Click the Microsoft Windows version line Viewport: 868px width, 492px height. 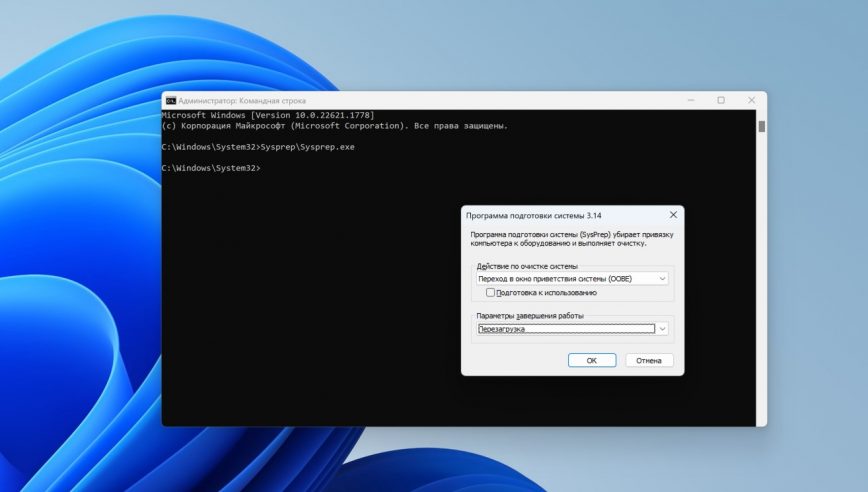pos(268,115)
